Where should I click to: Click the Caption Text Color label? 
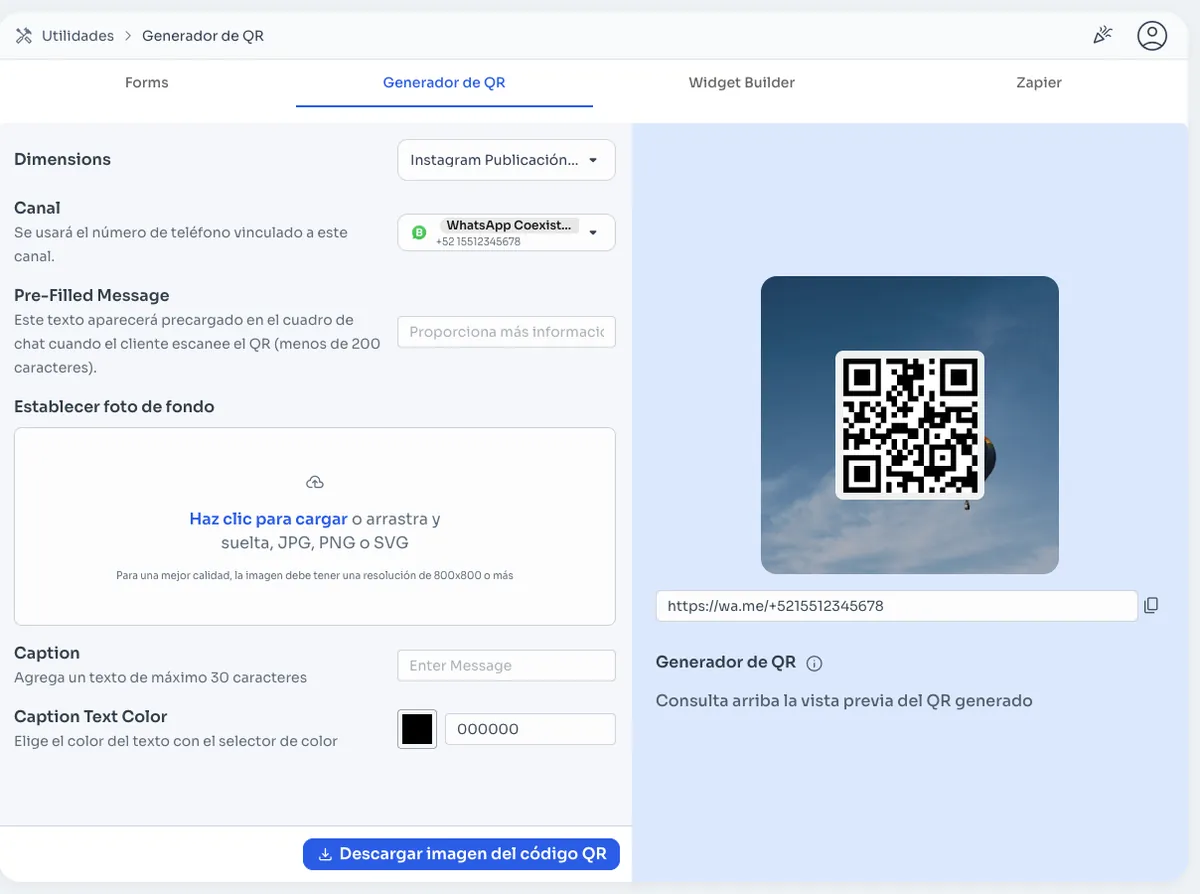click(90, 716)
